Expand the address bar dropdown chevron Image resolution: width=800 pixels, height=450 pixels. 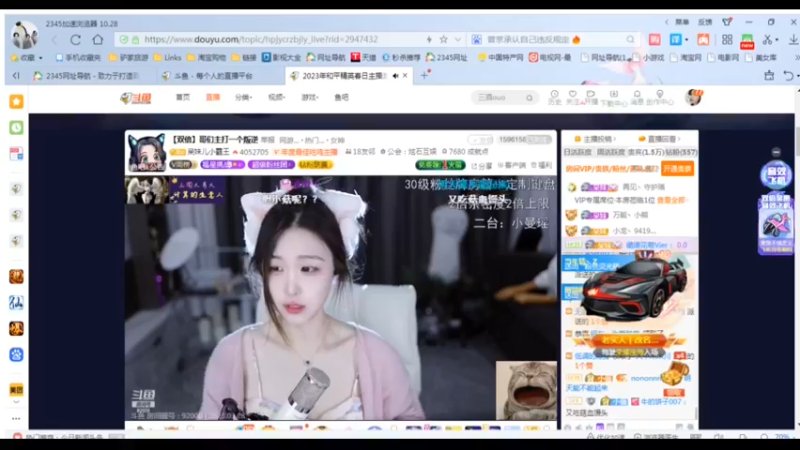coord(458,39)
